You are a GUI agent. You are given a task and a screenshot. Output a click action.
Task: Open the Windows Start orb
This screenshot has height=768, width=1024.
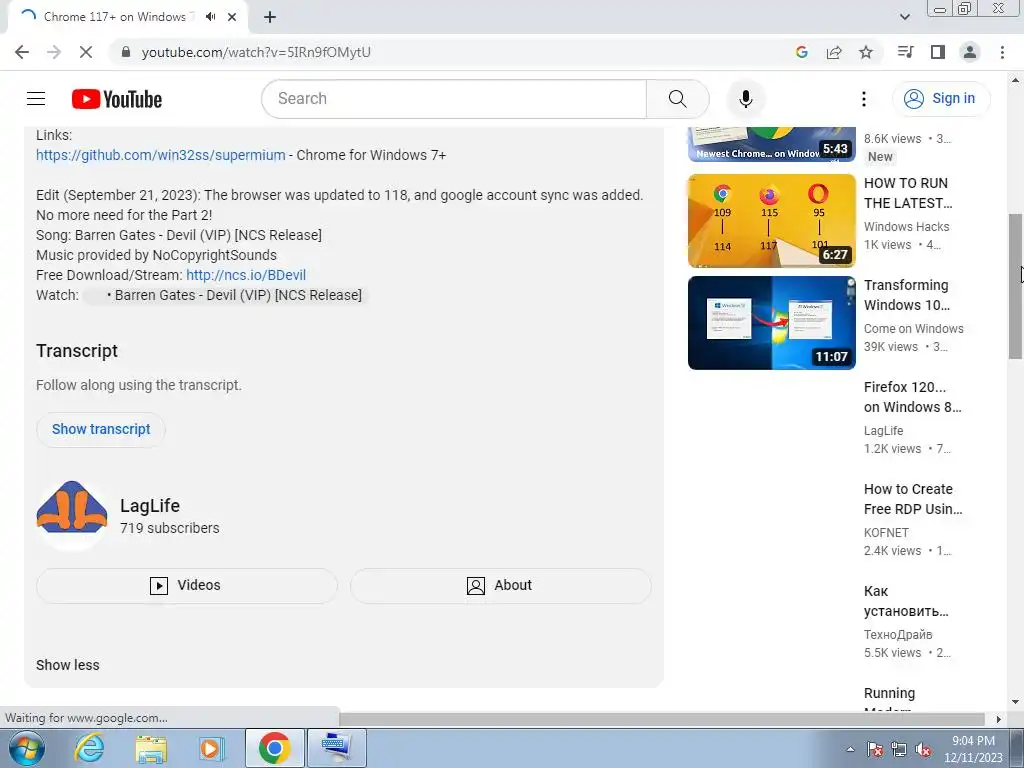coord(26,748)
